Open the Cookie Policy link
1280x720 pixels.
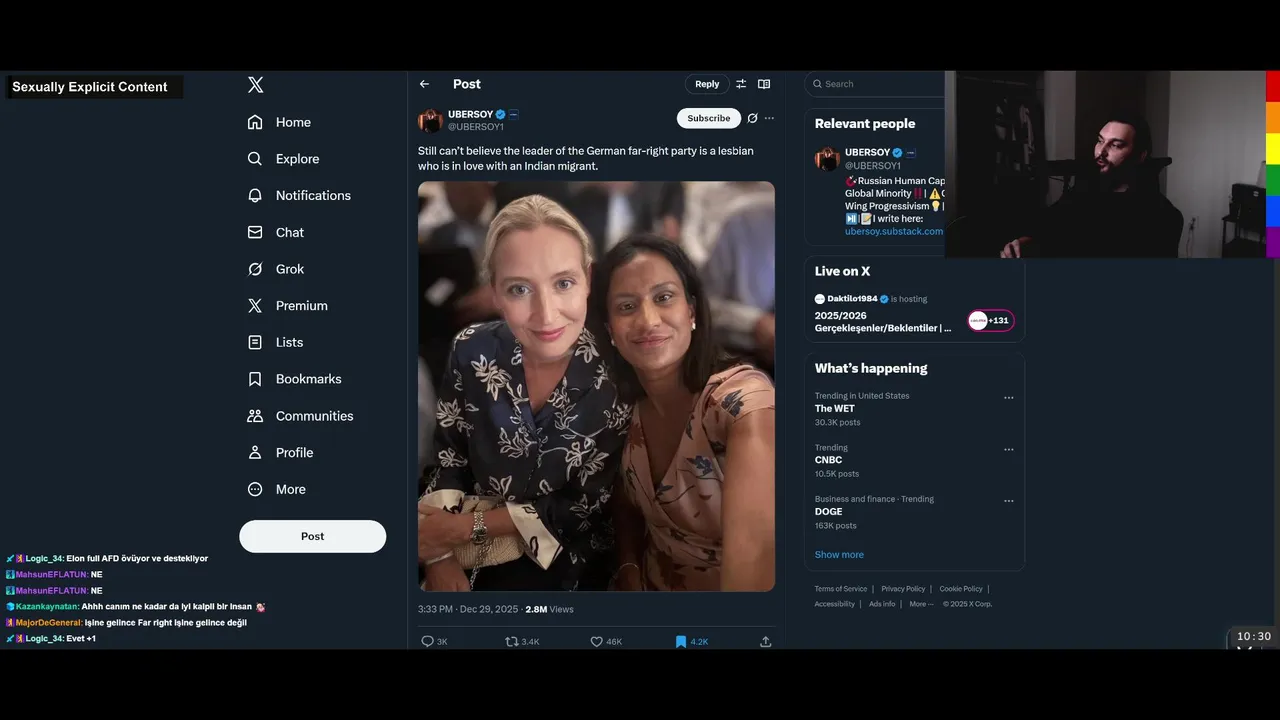[961, 589]
